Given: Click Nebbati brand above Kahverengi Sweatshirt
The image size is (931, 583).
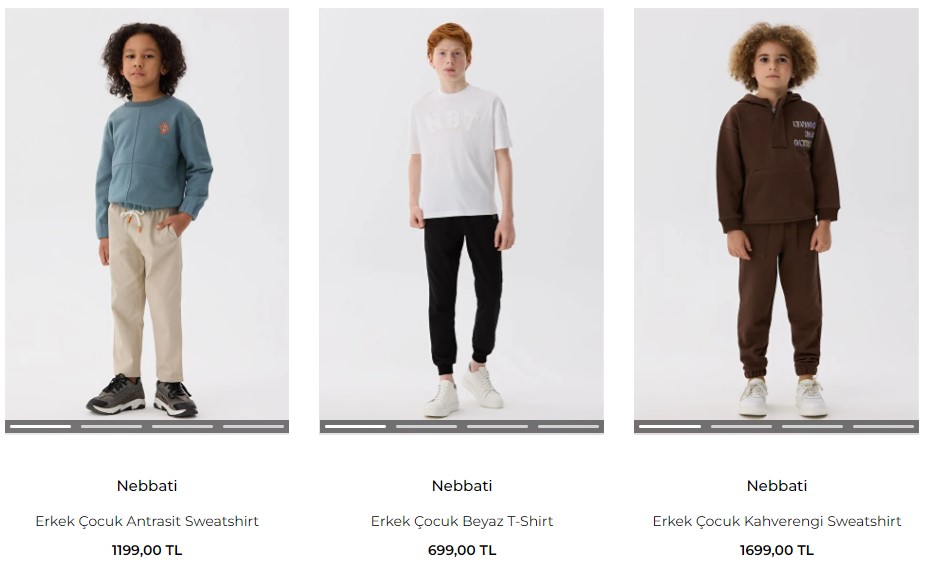Looking at the screenshot, I should click(777, 486).
